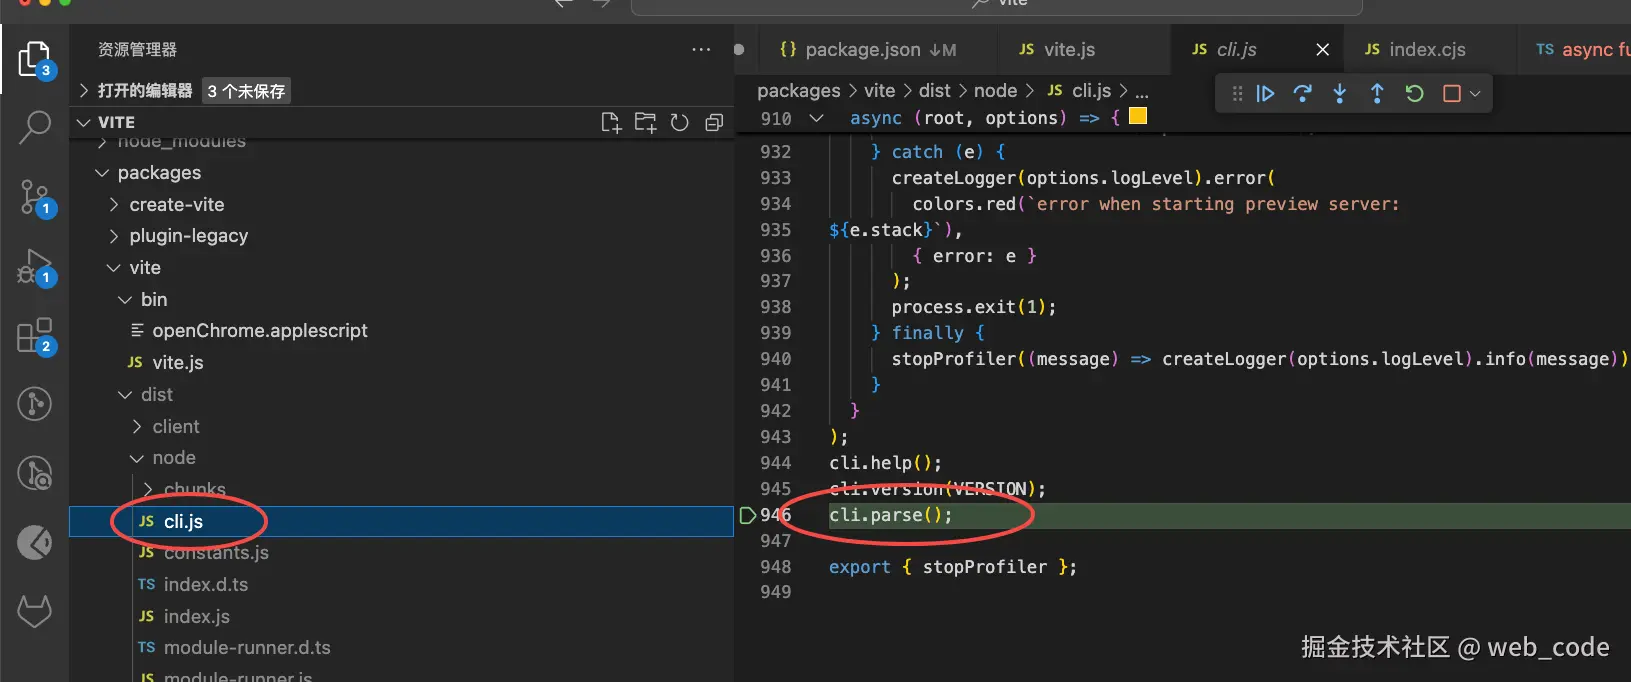Place cursor on process.exit(1) line
The width and height of the screenshot is (1631, 682).
[974, 307]
